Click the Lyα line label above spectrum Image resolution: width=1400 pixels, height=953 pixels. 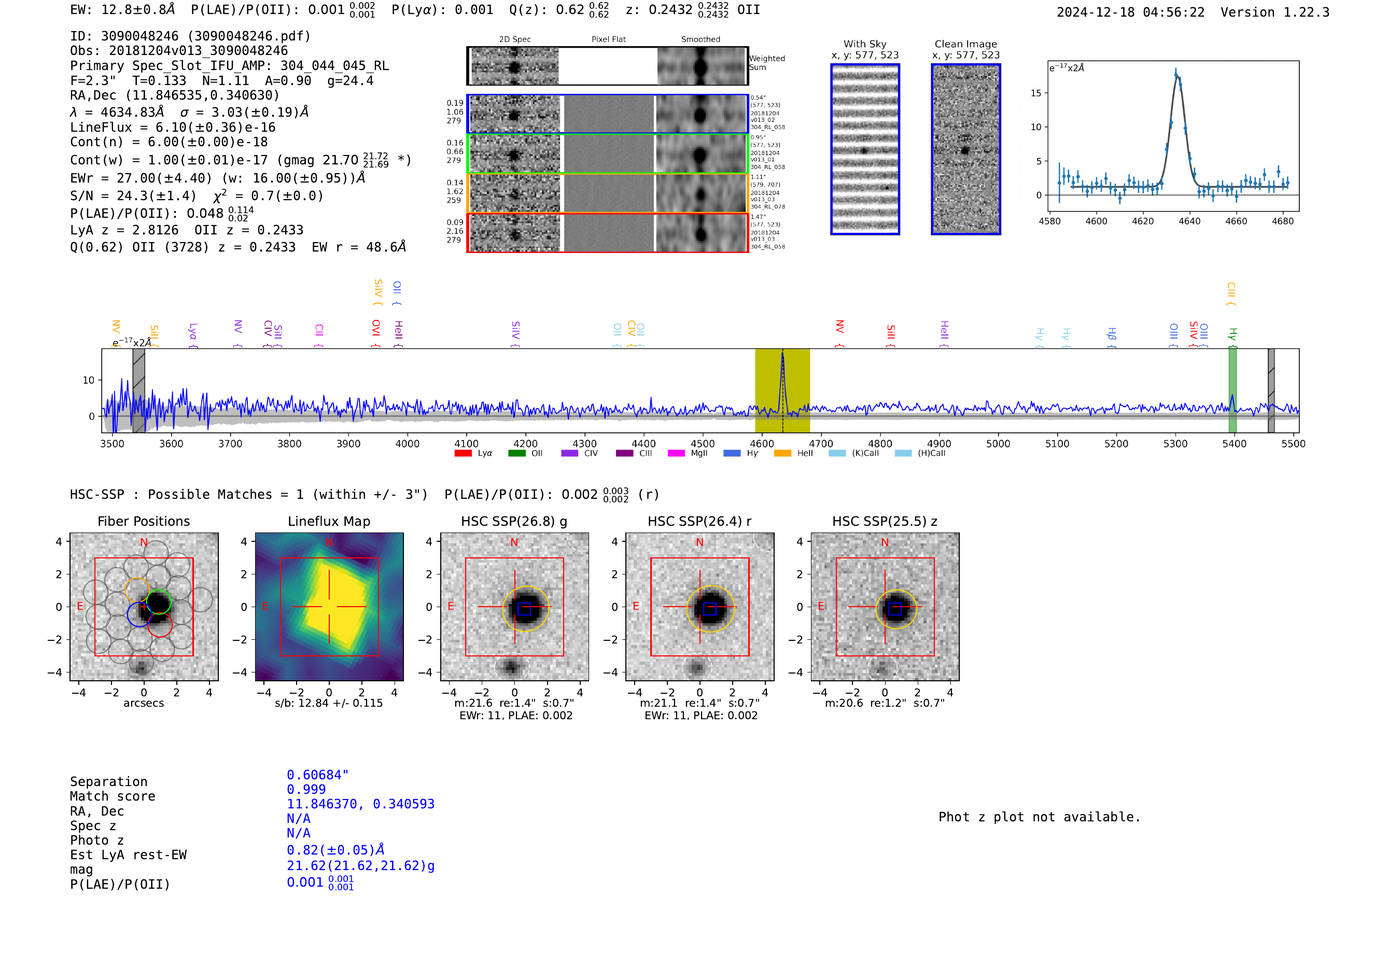click(x=193, y=334)
